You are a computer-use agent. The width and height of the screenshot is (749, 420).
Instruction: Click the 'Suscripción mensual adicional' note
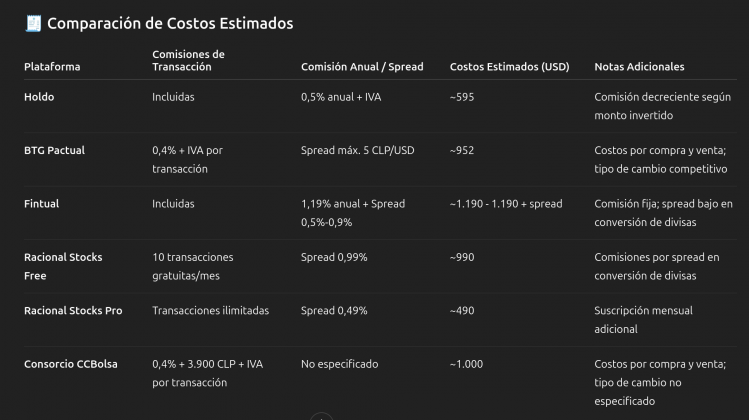coord(643,320)
